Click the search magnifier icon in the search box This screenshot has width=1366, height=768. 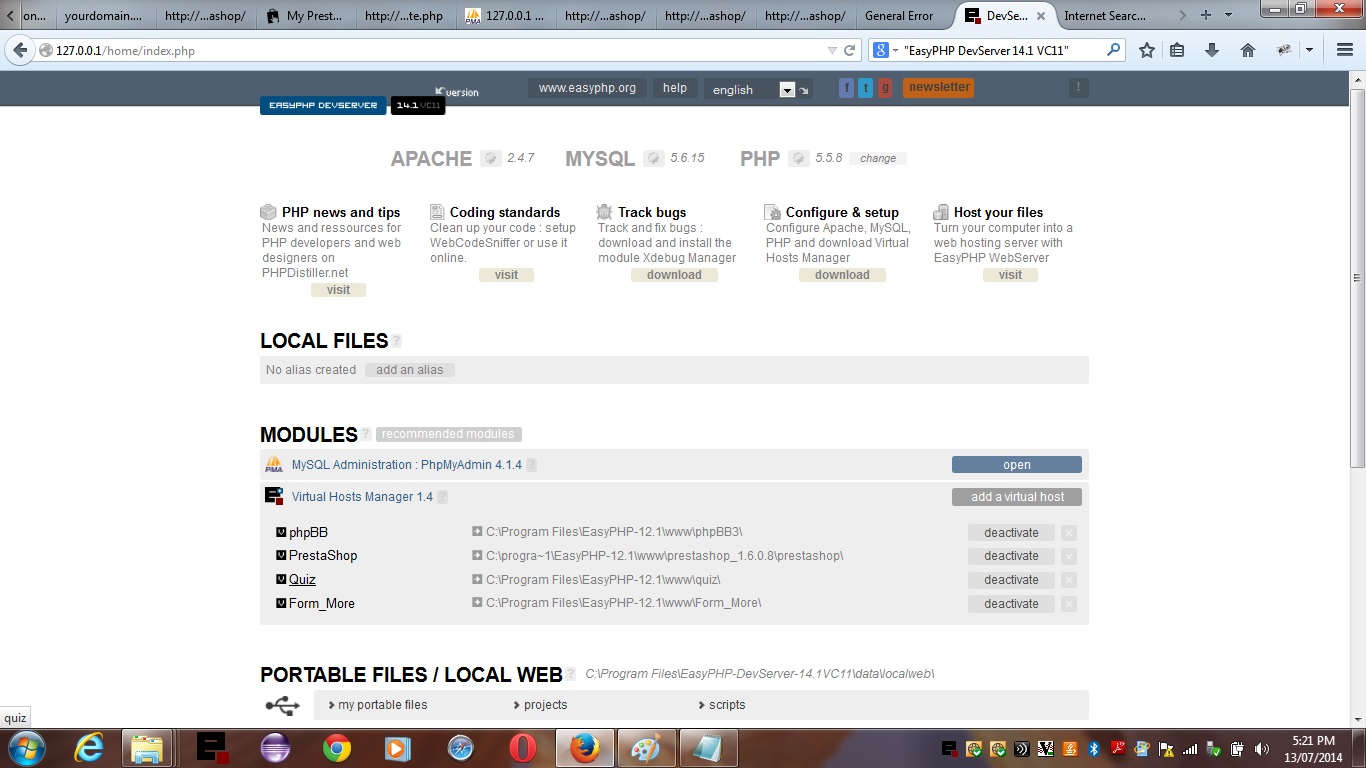tap(1113, 50)
